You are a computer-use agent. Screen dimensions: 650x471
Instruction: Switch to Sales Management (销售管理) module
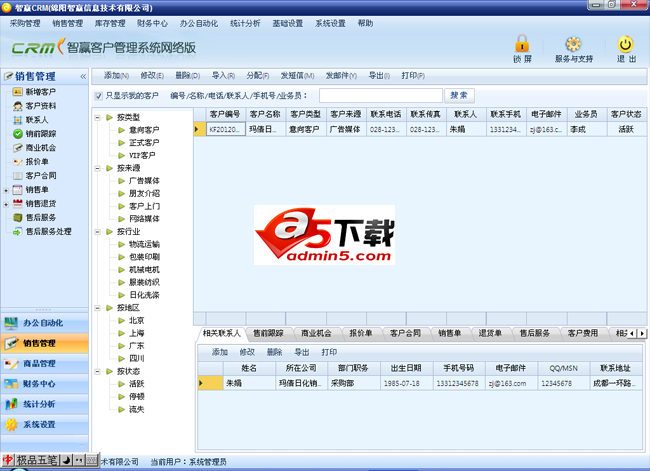pyautogui.click(x=44, y=343)
